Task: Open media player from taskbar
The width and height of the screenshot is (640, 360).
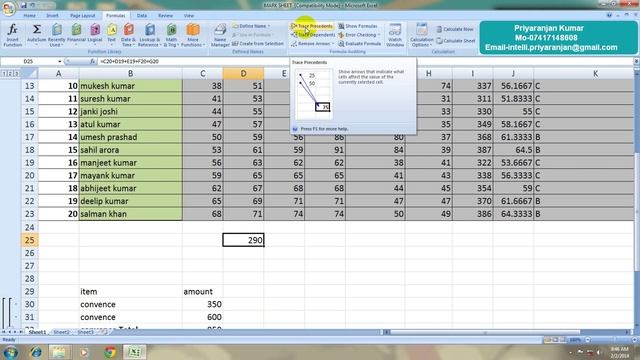Action: pos(84,352)
